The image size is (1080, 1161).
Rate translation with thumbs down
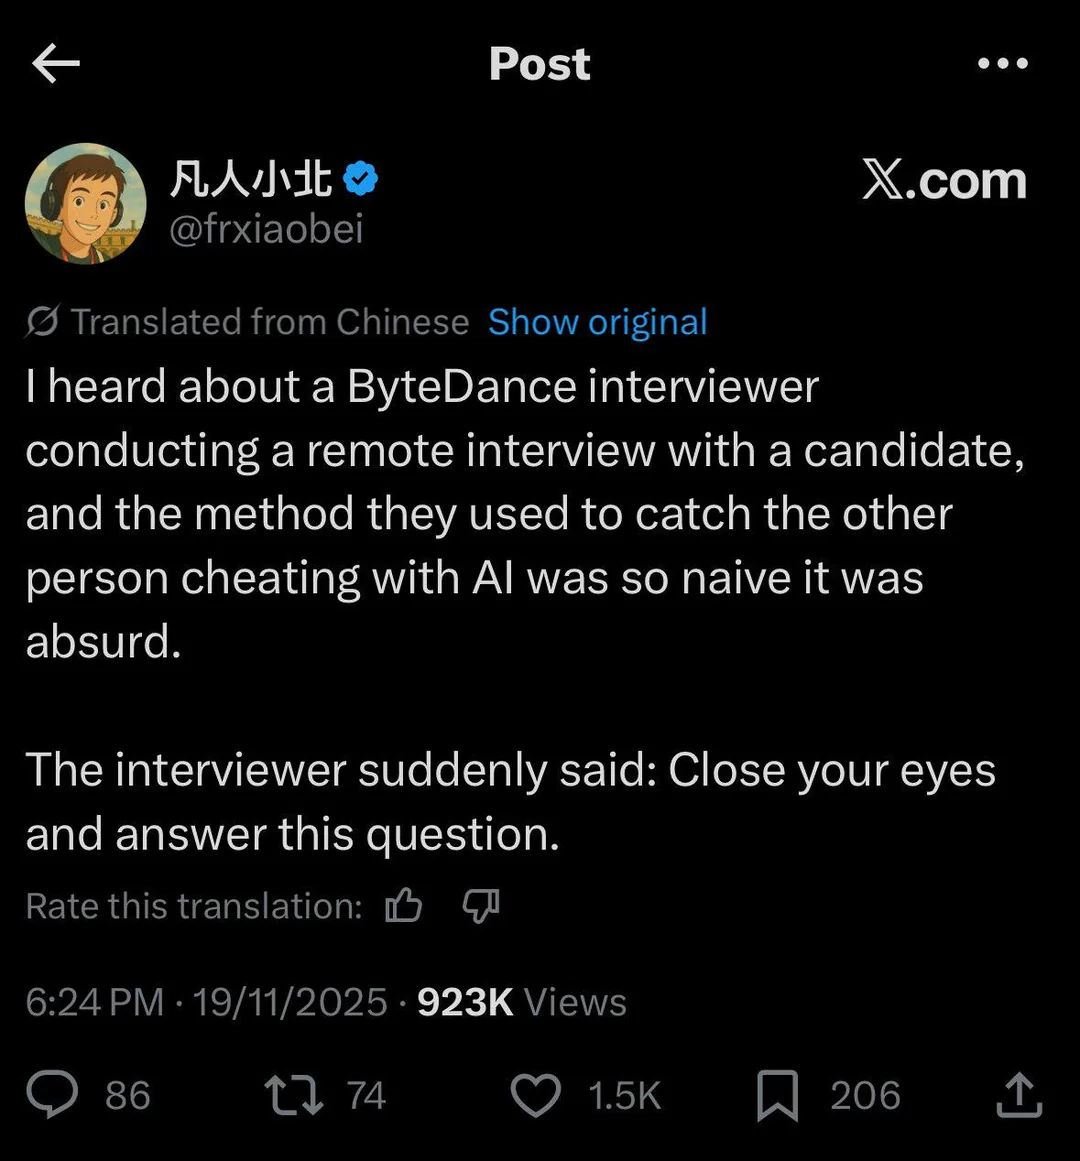point(481,906)
